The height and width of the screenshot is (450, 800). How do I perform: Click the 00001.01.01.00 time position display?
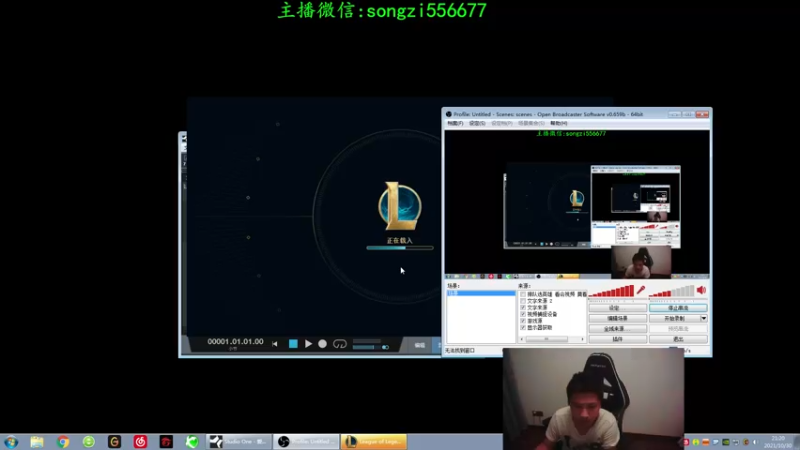coord(235,341)
